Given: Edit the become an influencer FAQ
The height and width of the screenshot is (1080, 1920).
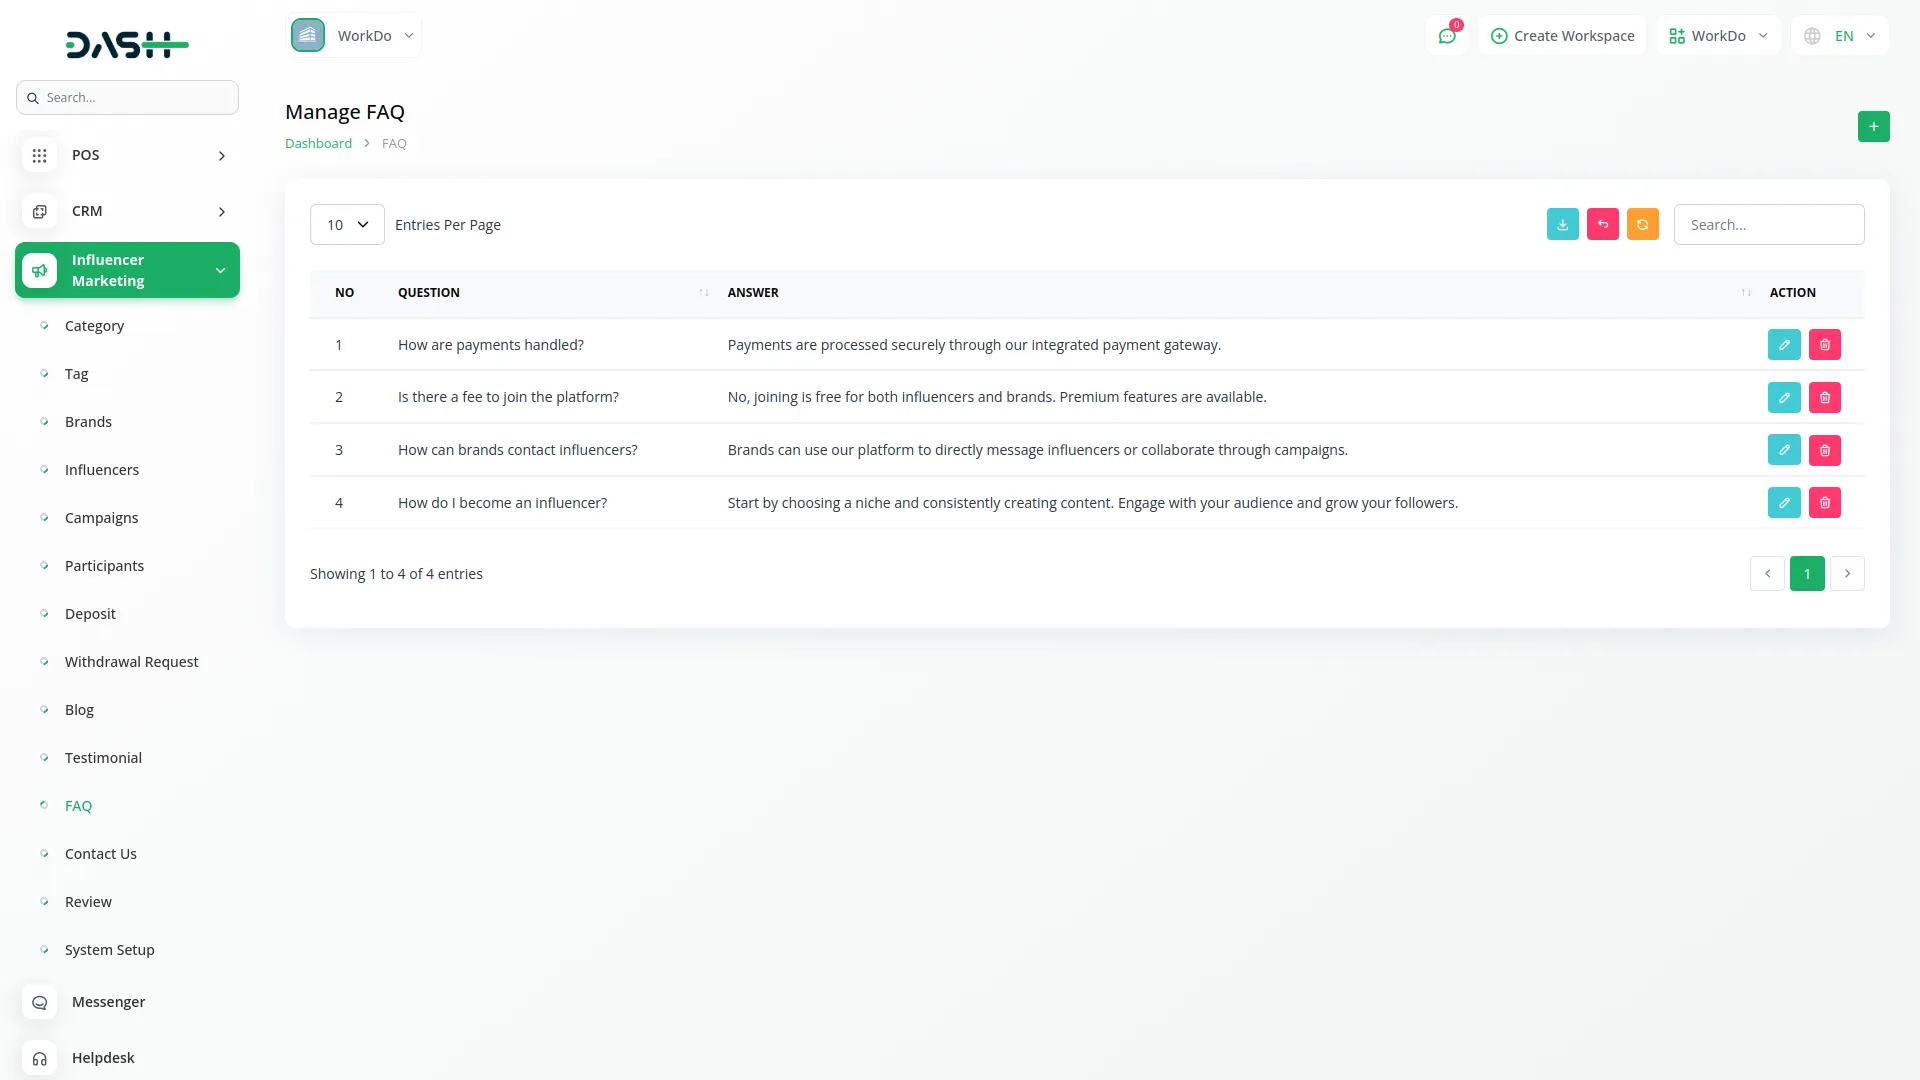Looking at the screenshot, I should point(1783,502).
